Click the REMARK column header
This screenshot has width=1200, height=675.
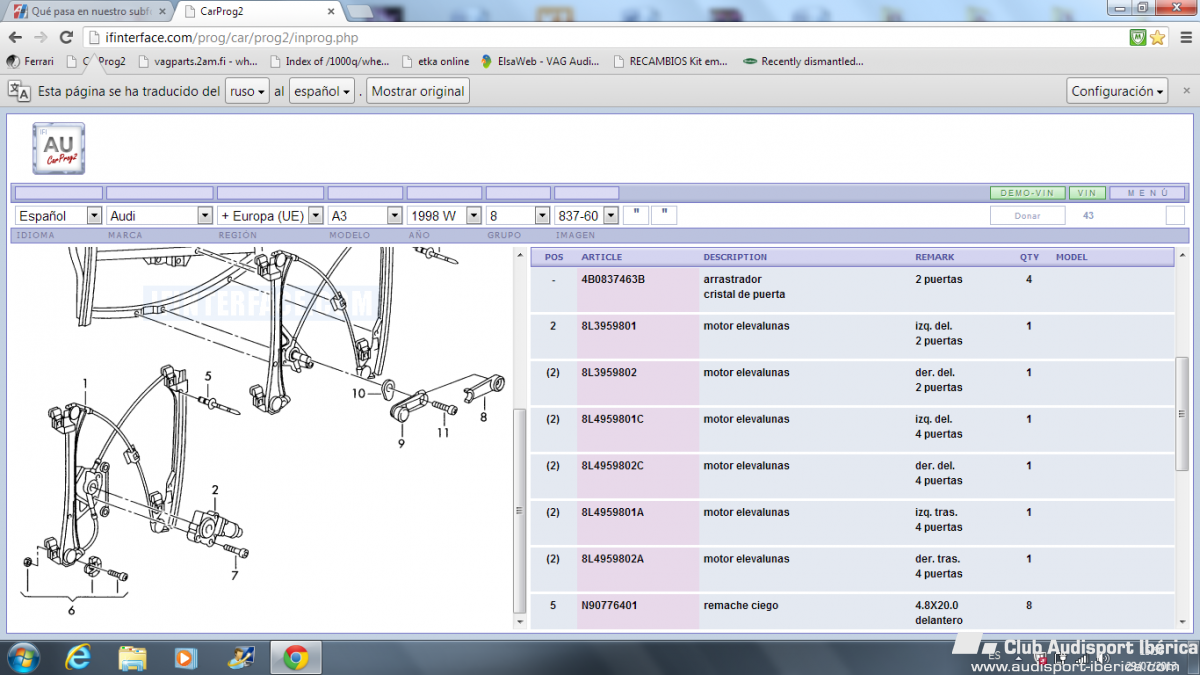pos(935,257)
